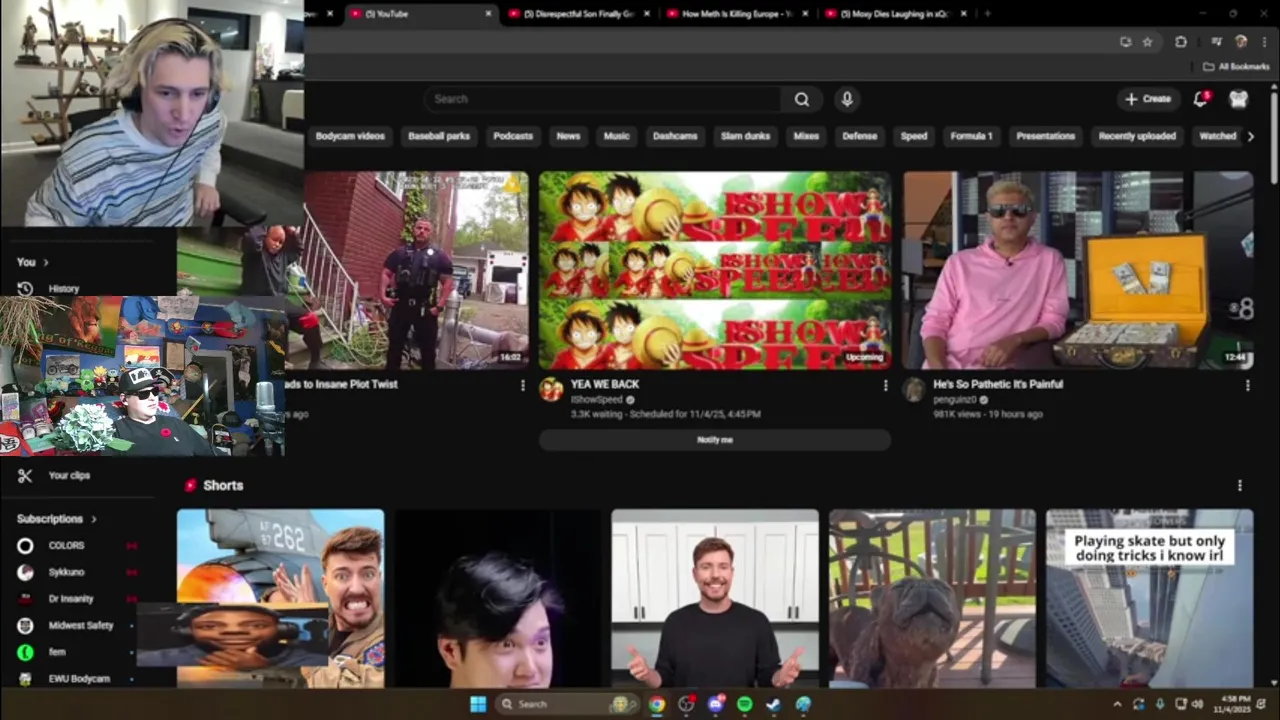Open the Windows Start menu
Image resolution: width=1280 pixels, height=720 pixels.
point(478,704)
